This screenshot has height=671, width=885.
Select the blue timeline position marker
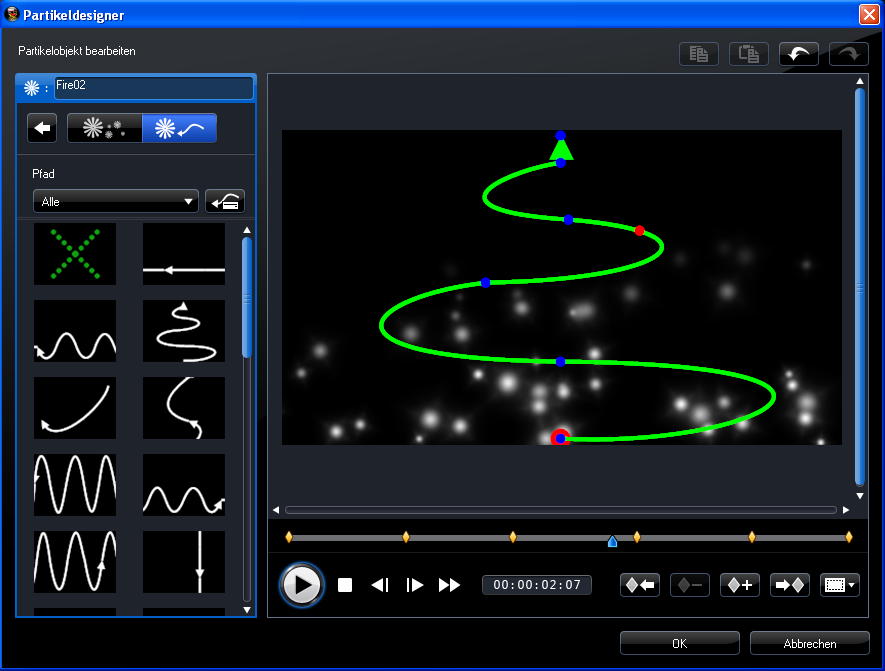click(x=612, y=540)
